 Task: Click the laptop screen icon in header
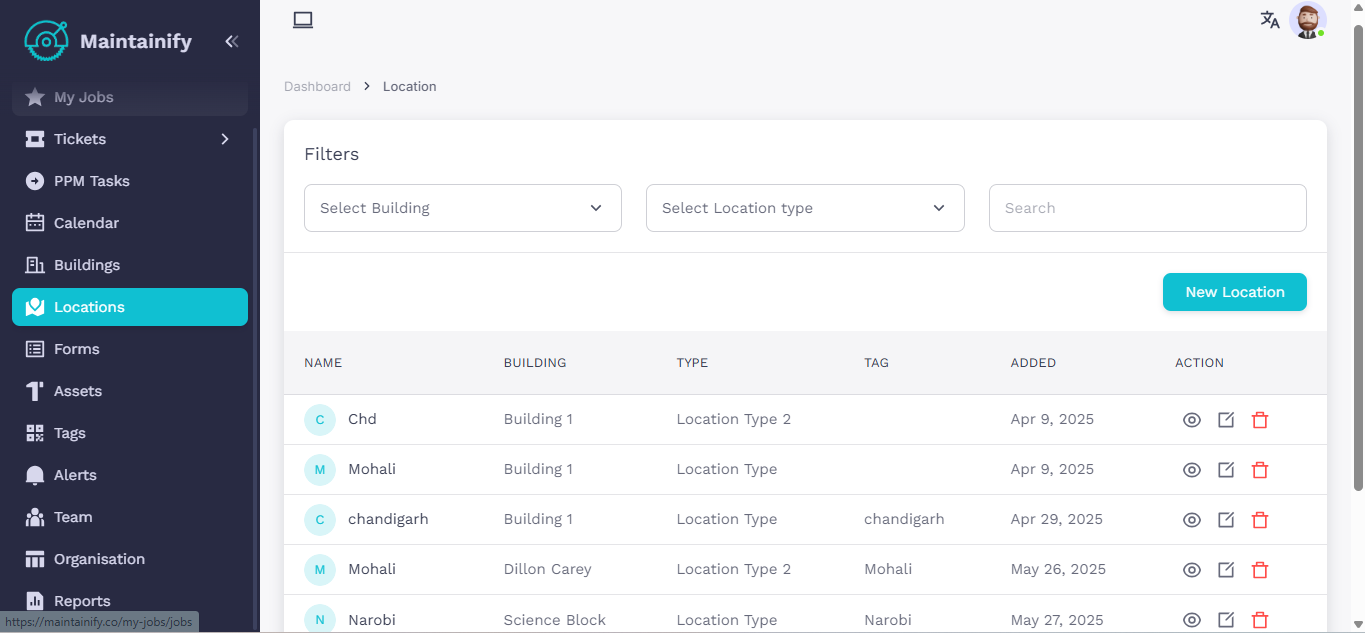click(303, 20)
